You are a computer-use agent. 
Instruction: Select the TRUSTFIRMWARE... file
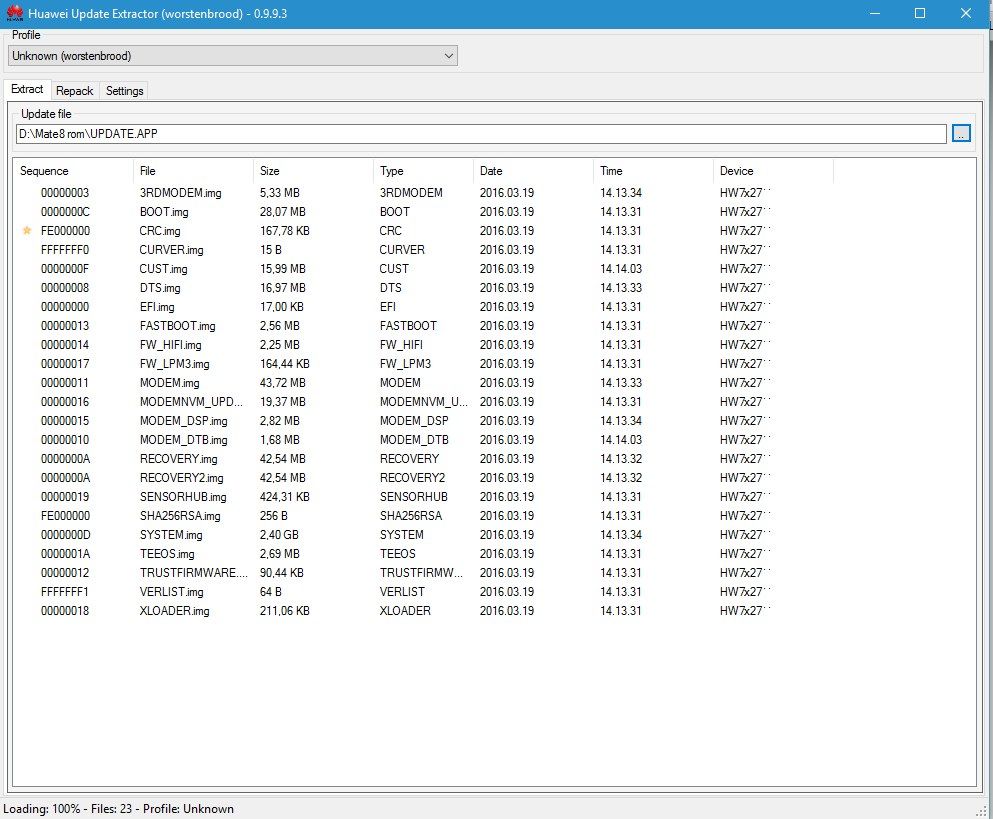(x=193, y=573)
